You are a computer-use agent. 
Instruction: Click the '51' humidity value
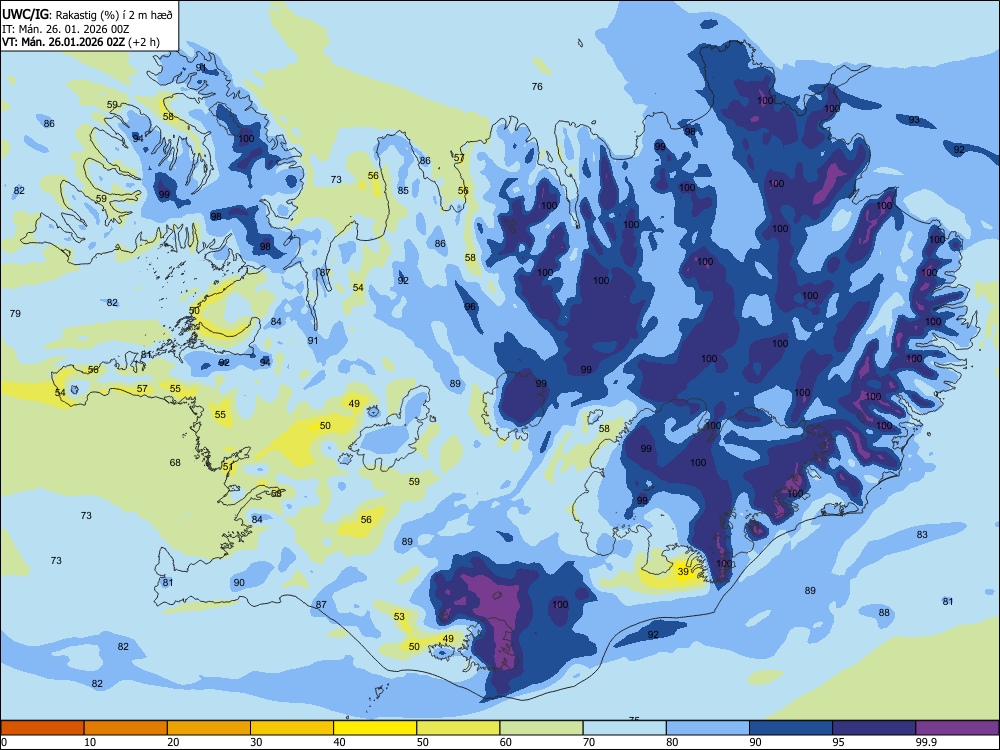pyautogui.click(x=228, y=467)
